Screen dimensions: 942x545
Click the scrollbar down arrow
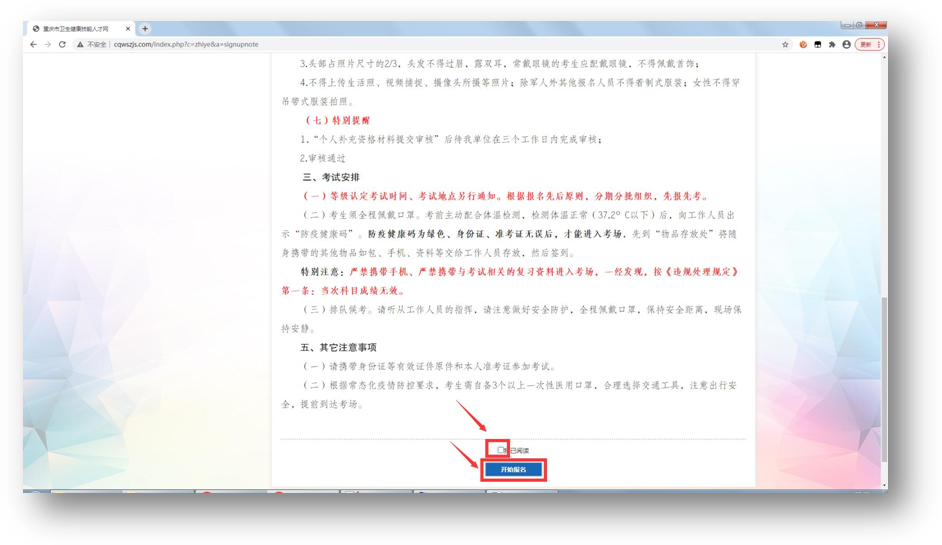pos(883,485)
